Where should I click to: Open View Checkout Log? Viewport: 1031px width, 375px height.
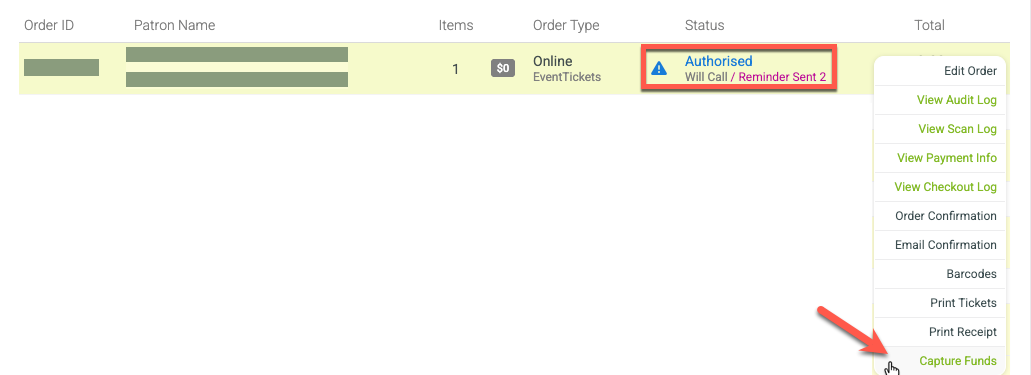click(x=946, y=187)
